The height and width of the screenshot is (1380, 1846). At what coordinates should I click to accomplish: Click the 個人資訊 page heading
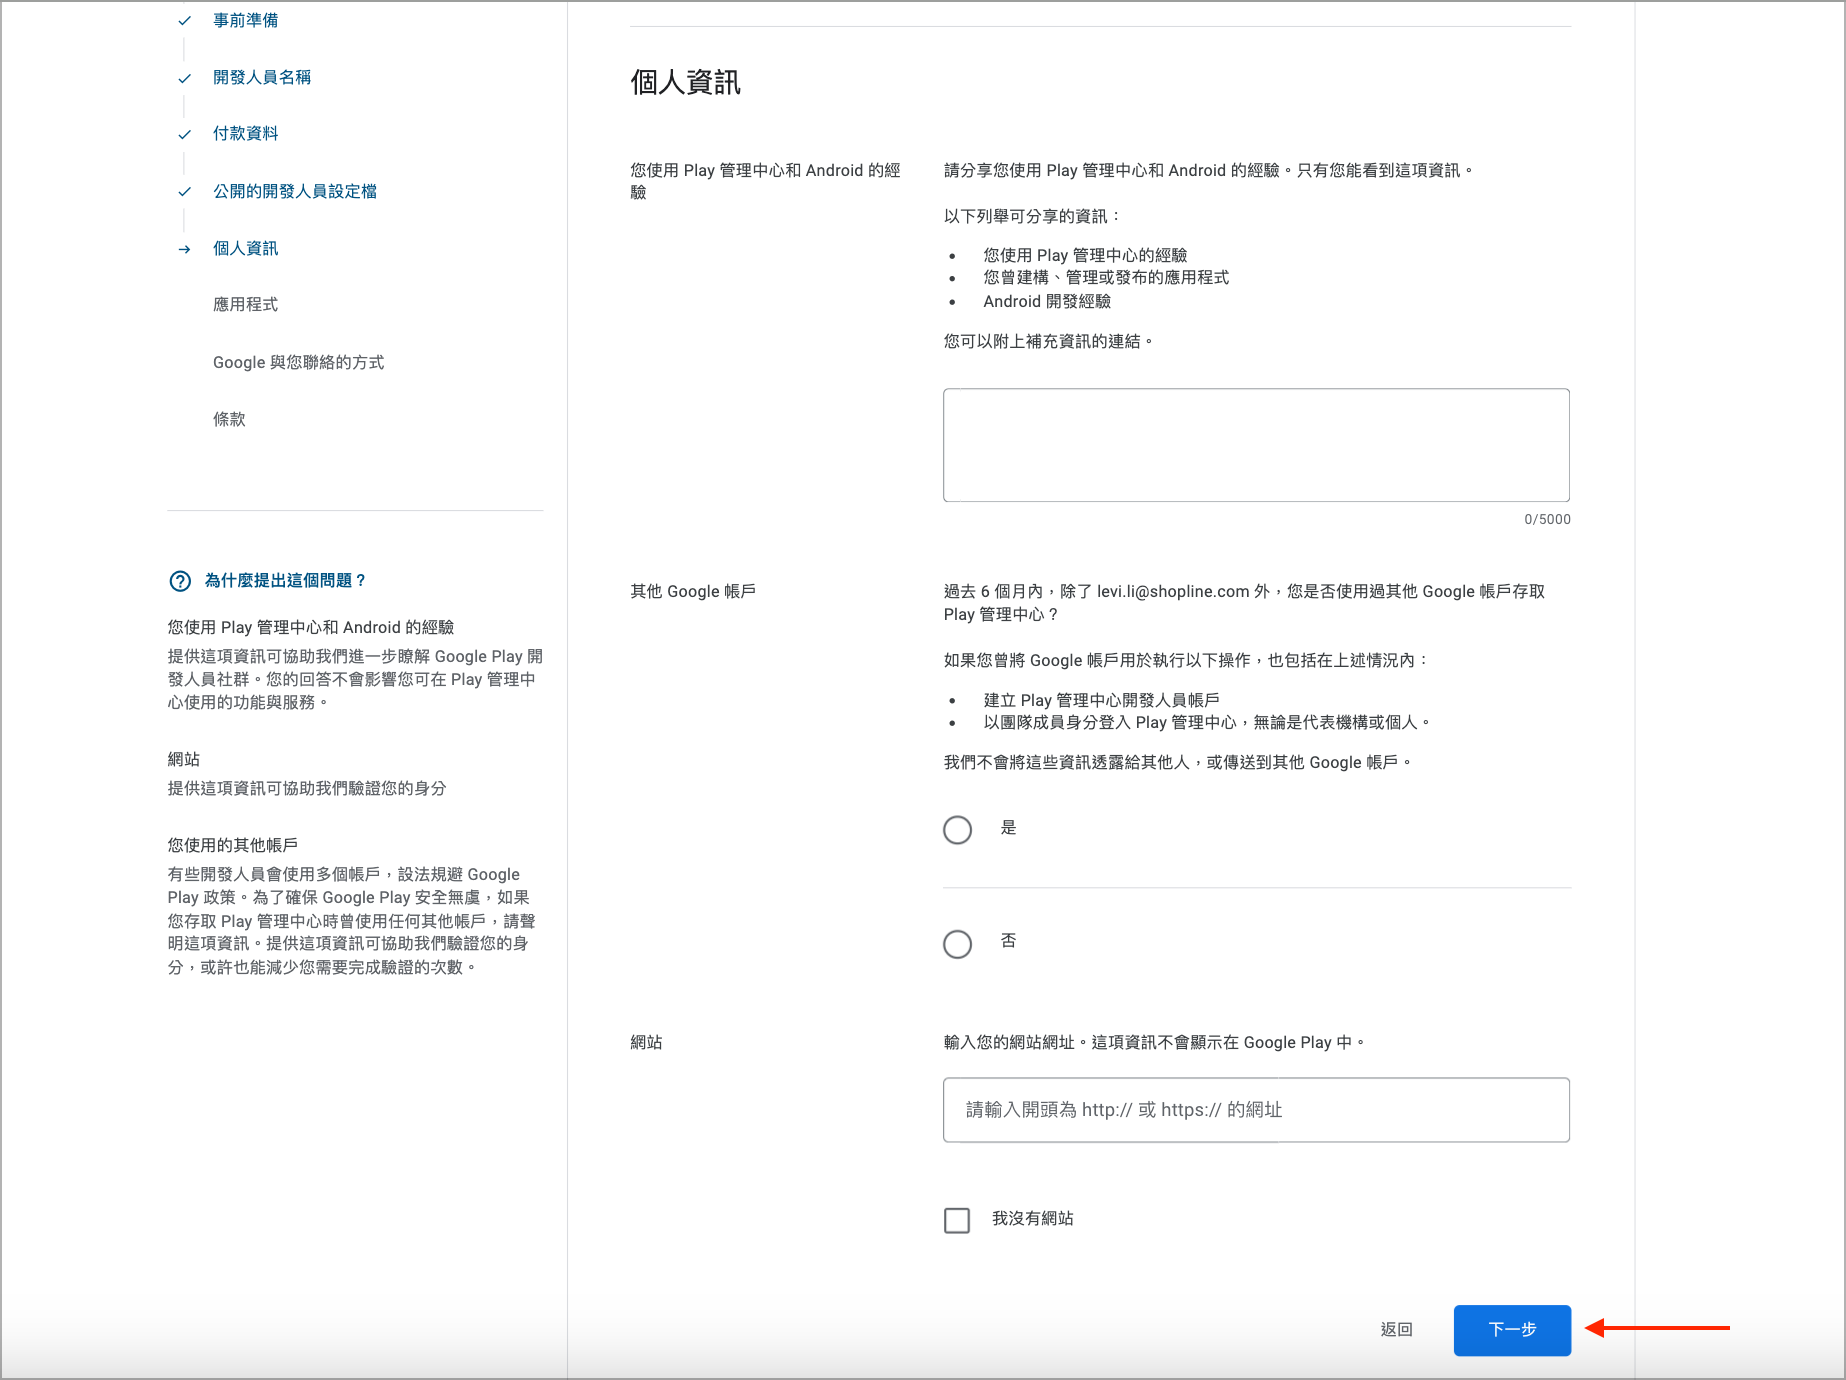pos(685,82)
